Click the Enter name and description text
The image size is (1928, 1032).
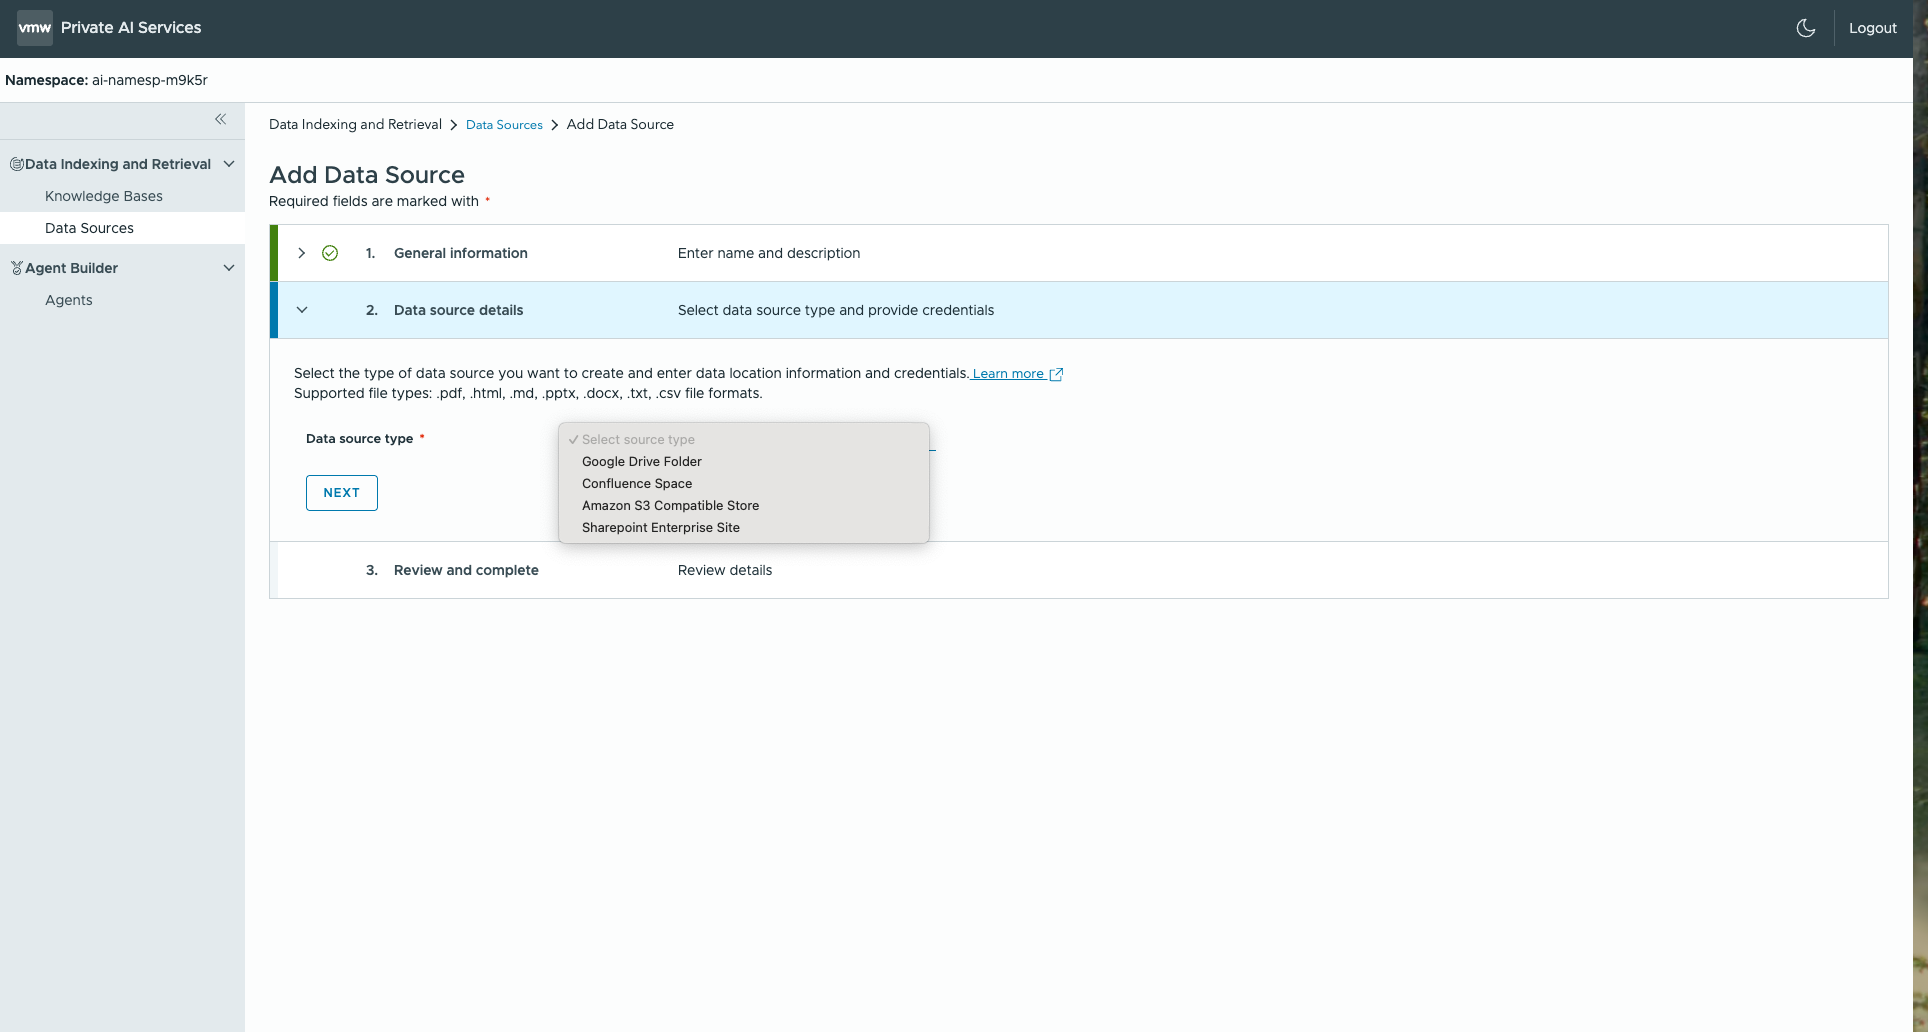(x=769, y=253)
